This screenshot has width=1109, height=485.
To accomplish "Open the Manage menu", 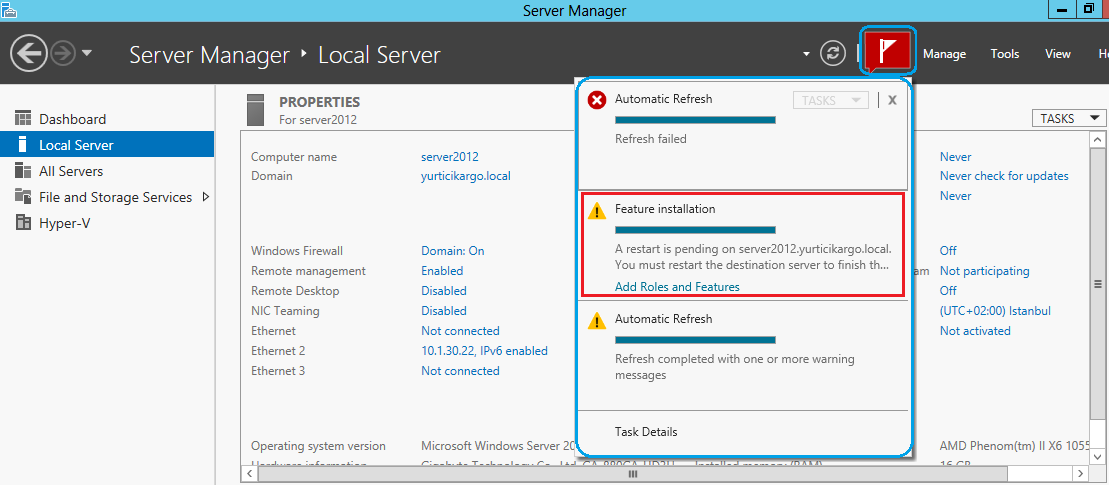I will [944, 54].
